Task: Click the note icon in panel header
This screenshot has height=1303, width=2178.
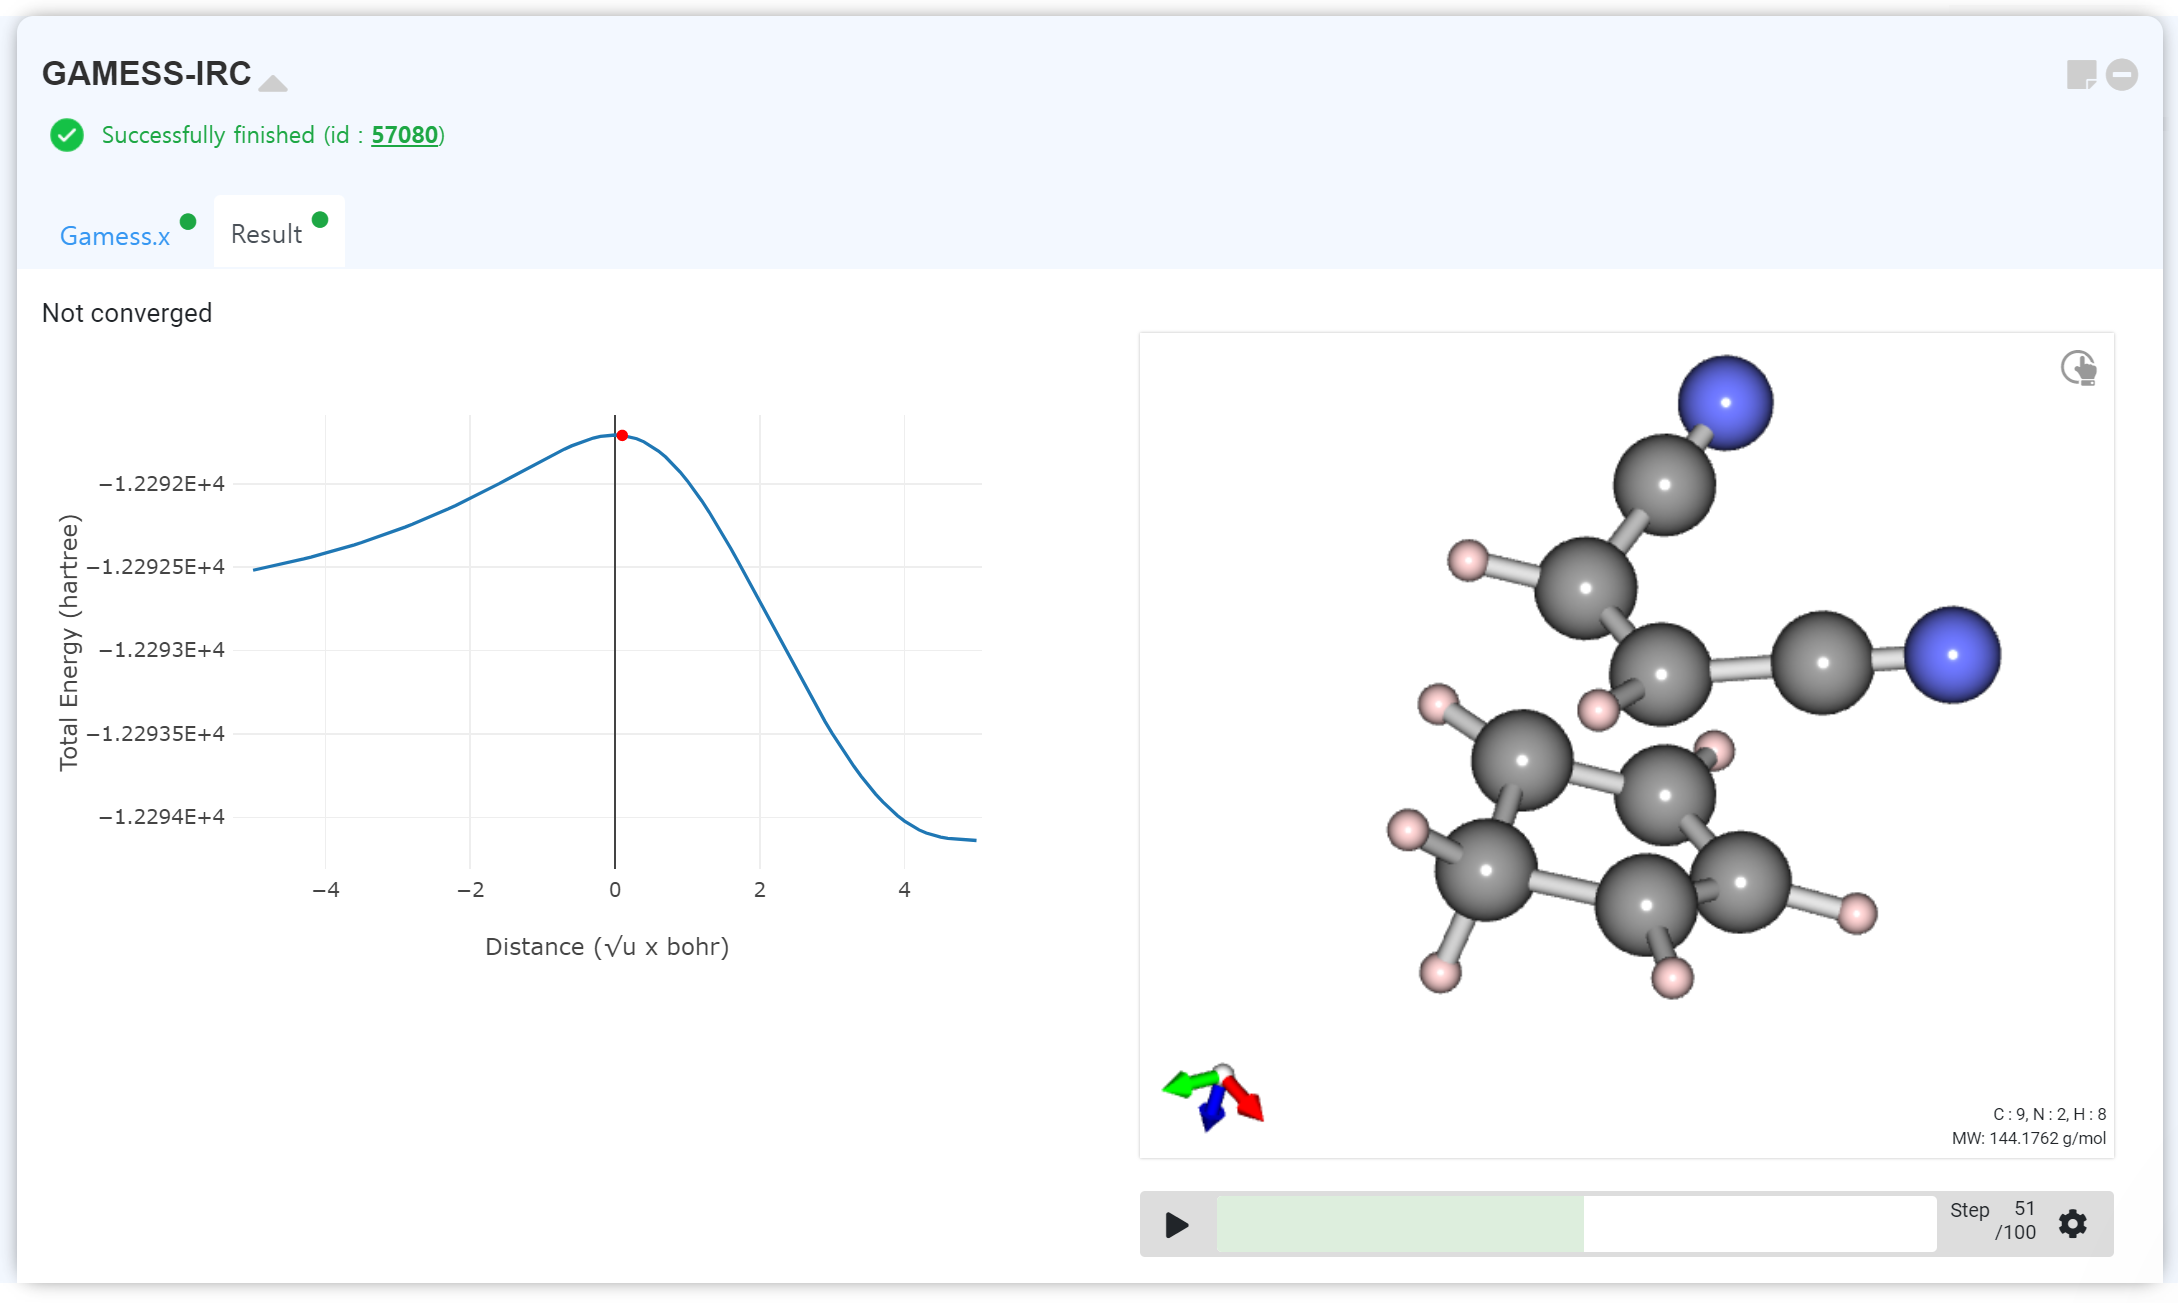Action: pos(2081,75)
